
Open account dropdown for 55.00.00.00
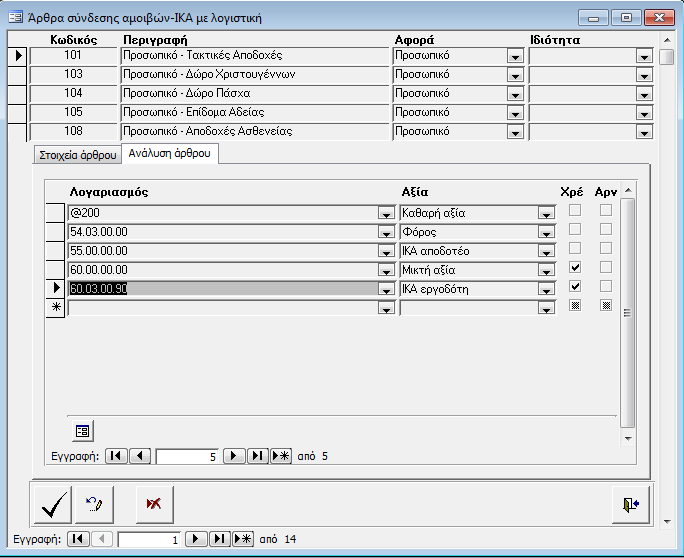tap(385, 251)
